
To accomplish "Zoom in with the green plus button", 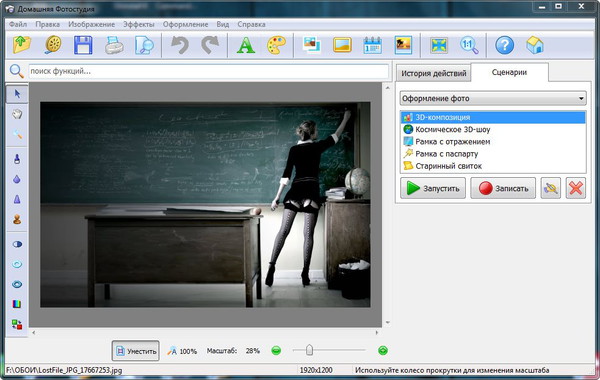I will click(383, 351).
